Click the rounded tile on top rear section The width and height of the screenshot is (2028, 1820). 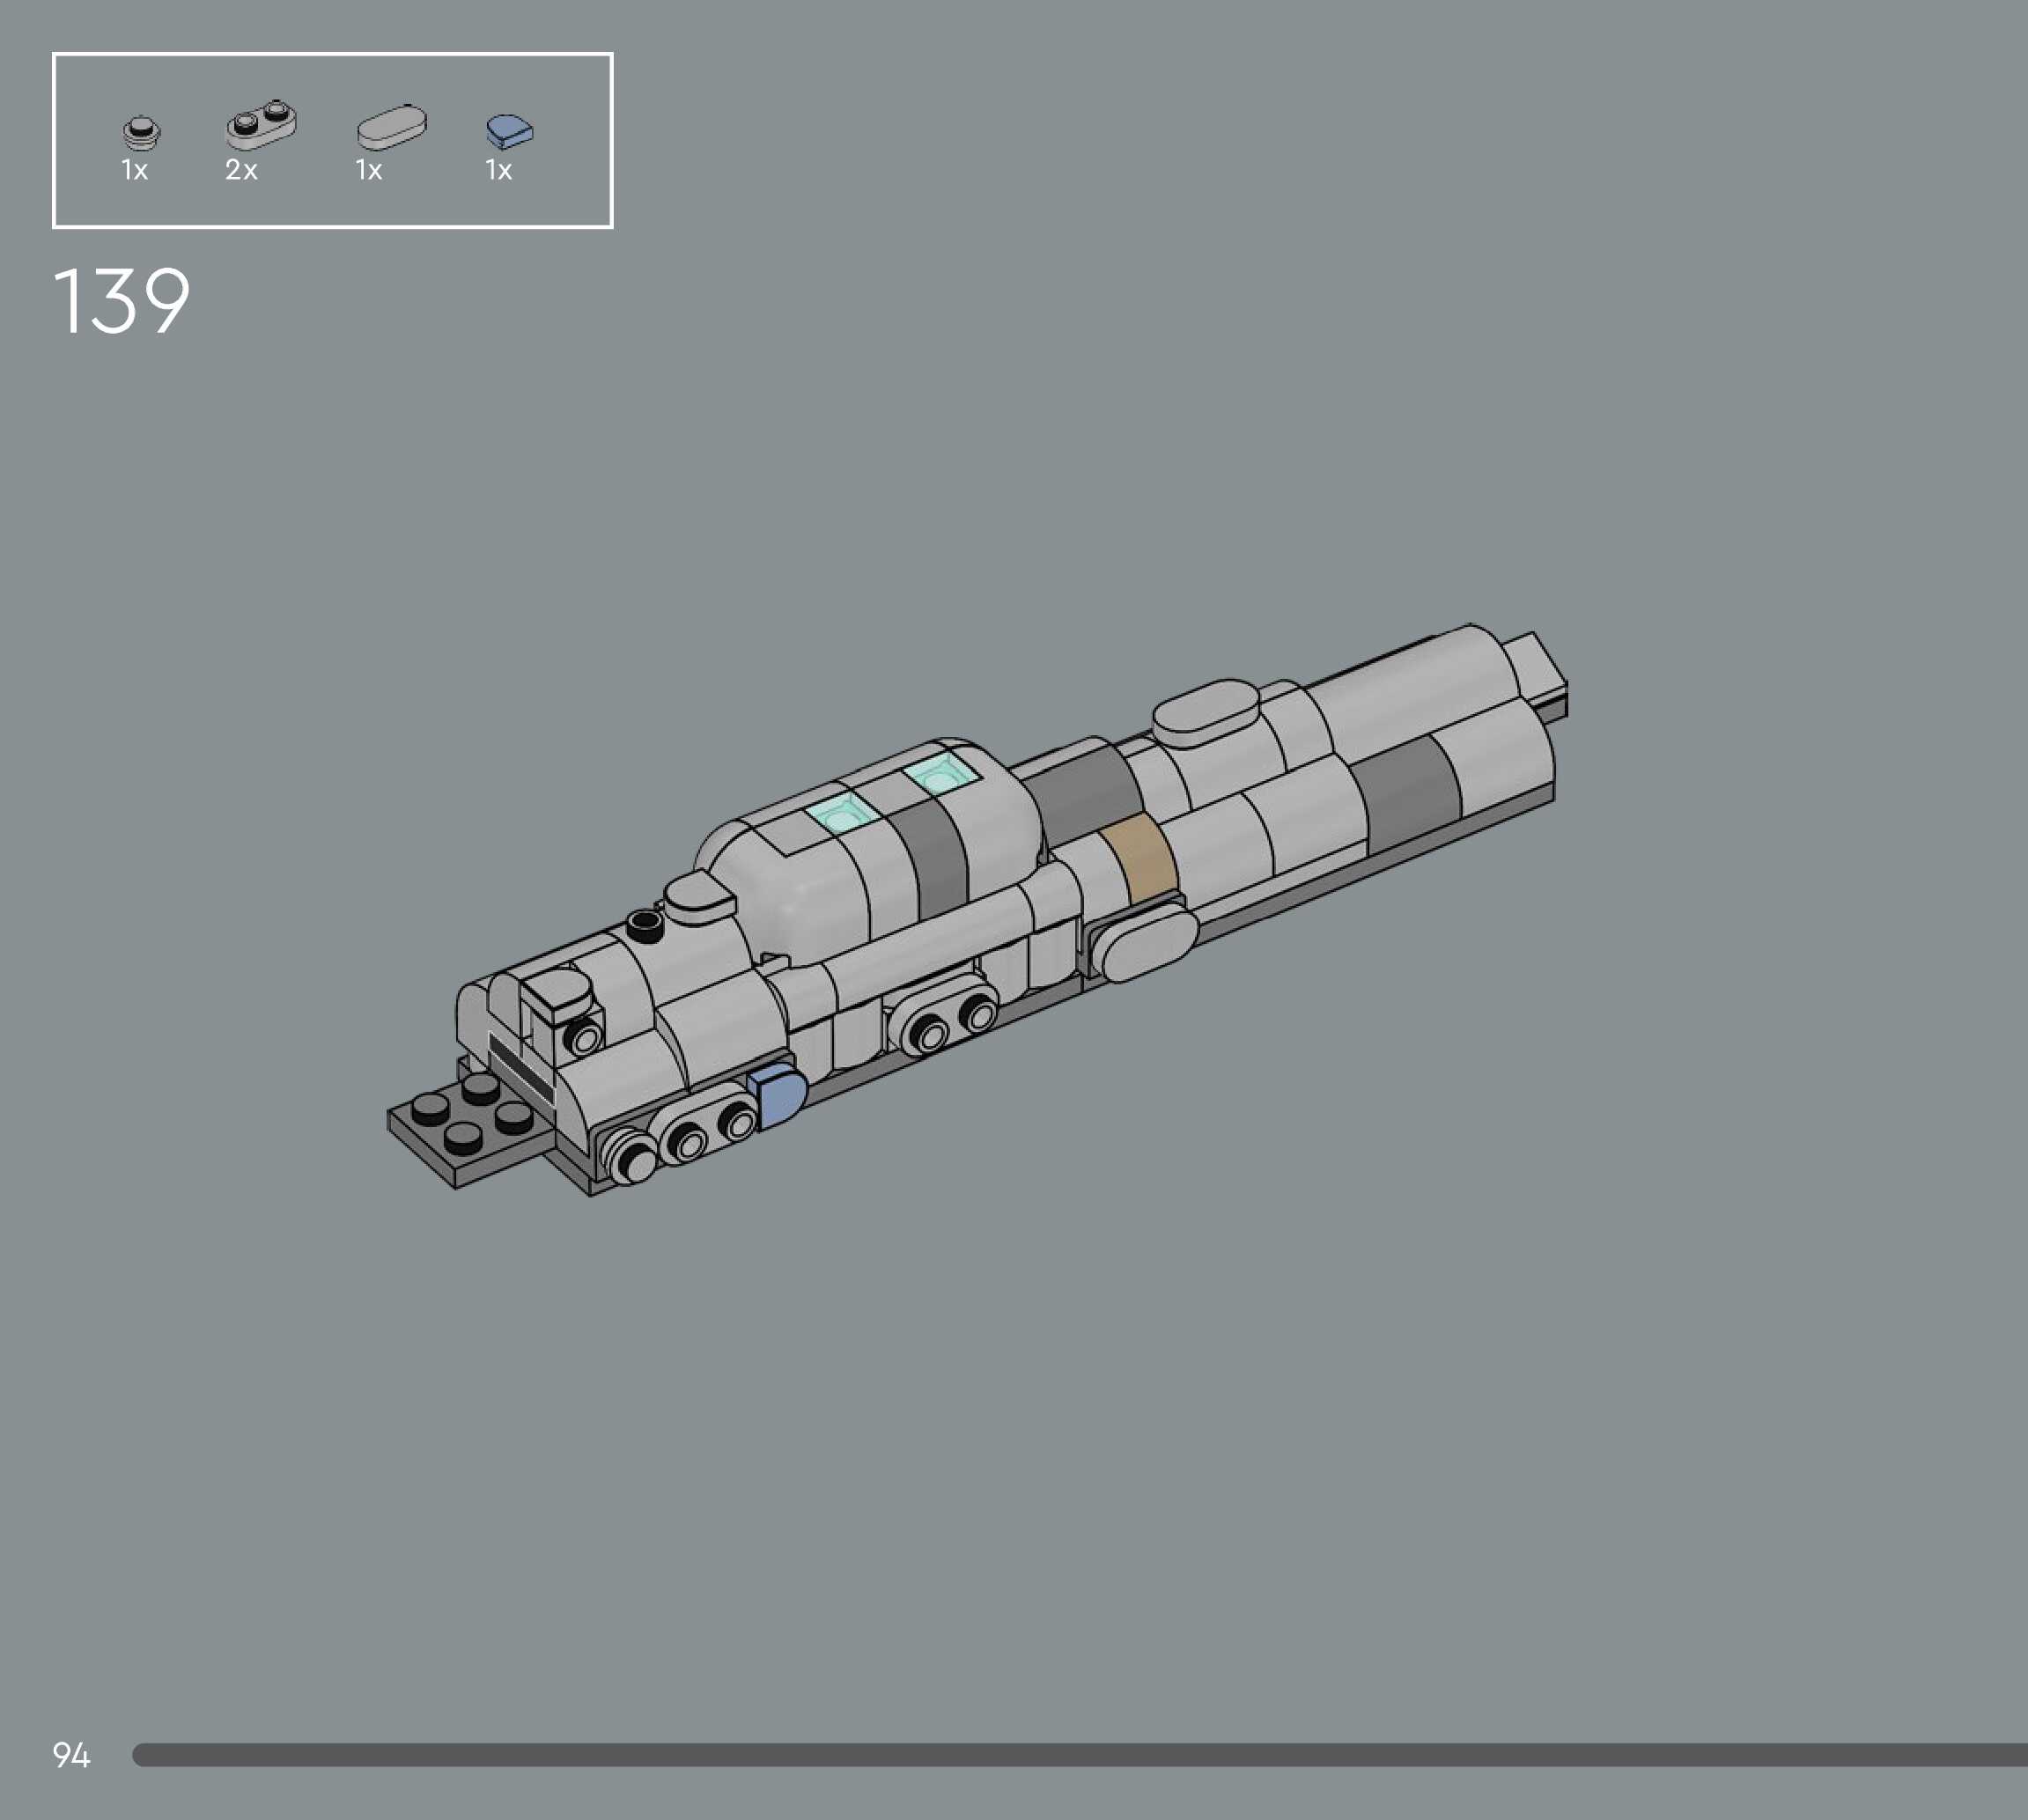point(1204,708)
